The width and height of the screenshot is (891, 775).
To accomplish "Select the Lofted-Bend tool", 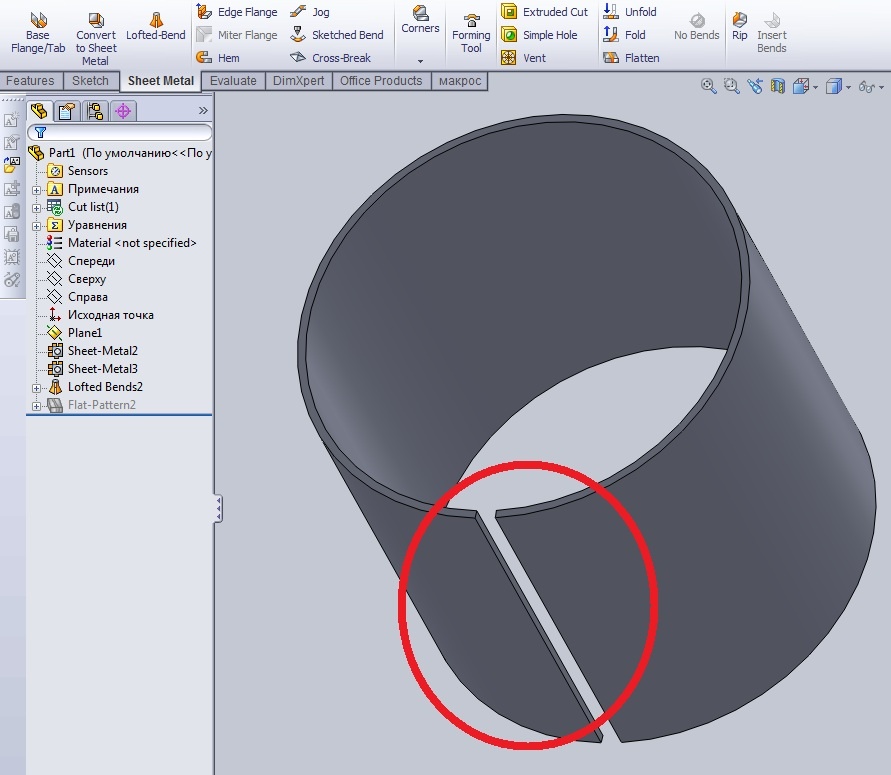I will click(156, 27).
